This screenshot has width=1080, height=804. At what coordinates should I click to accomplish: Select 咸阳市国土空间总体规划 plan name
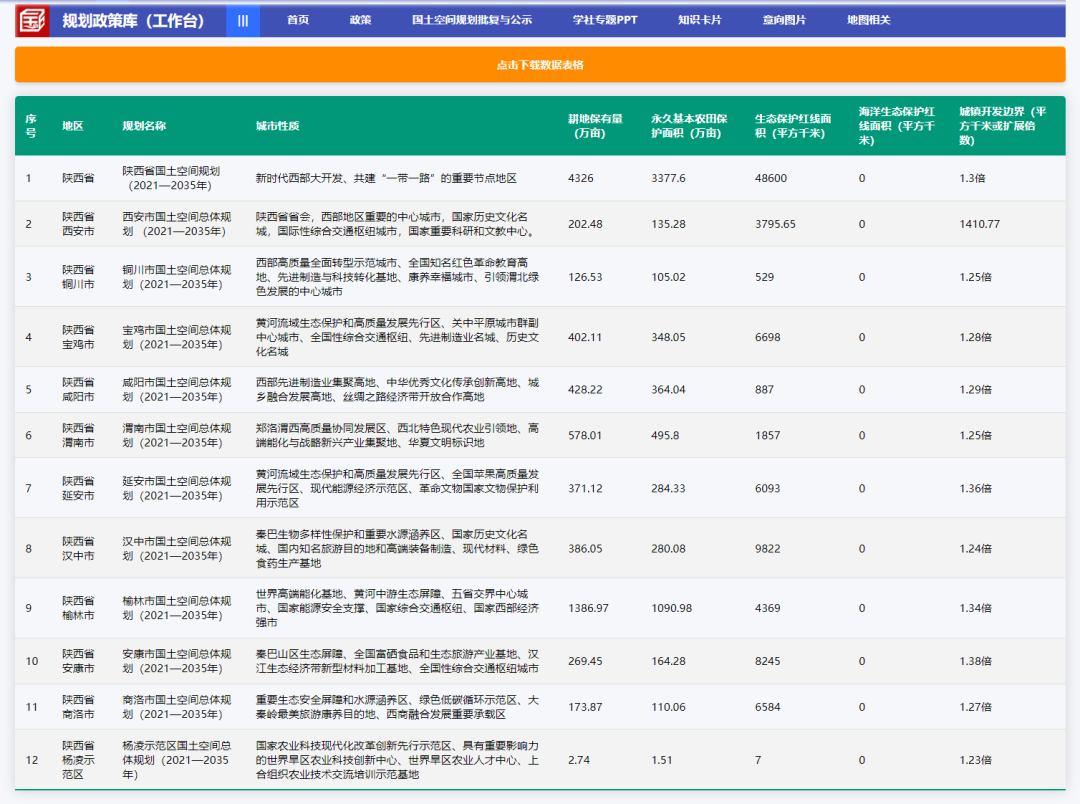coord(176,389)
